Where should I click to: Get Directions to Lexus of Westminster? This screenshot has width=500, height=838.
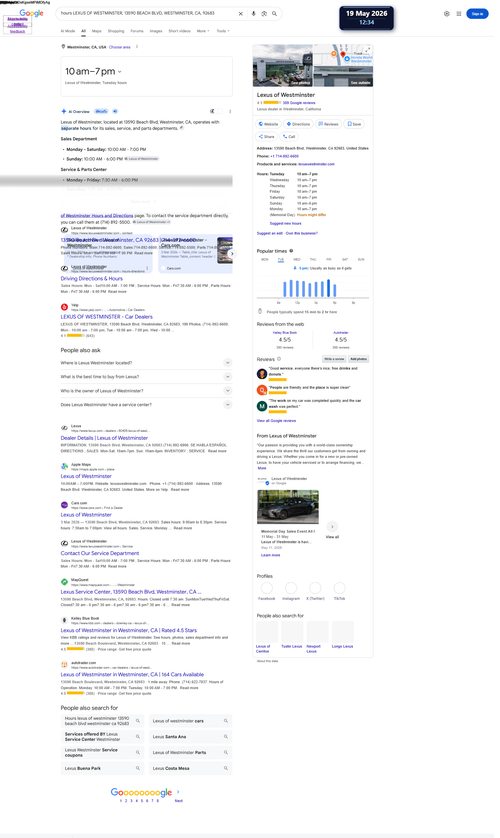coord(298,124)
